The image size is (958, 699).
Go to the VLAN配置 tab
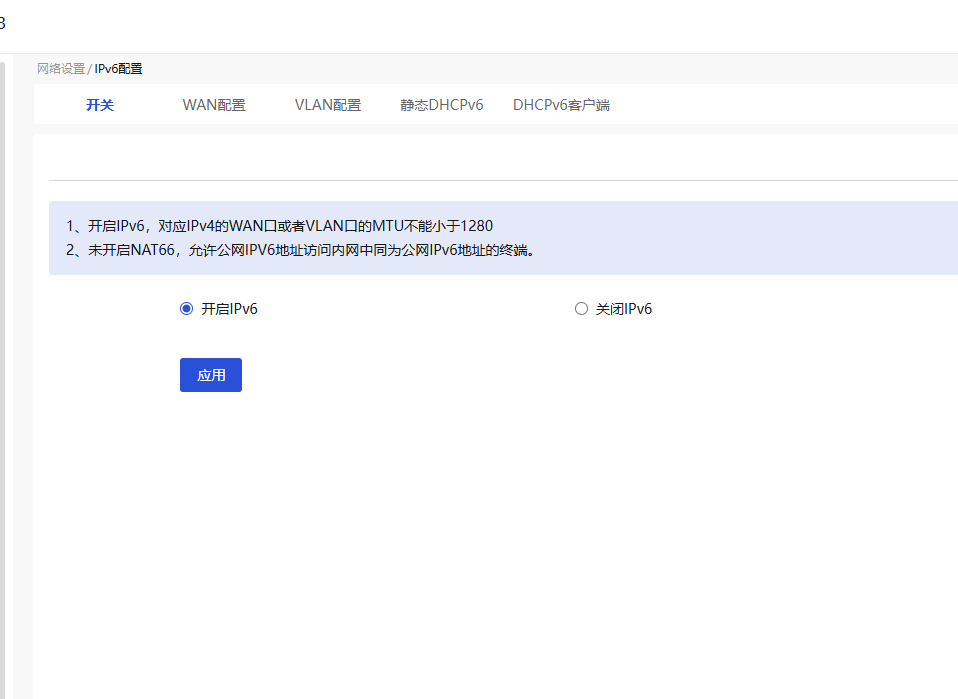tap(328, 105)
